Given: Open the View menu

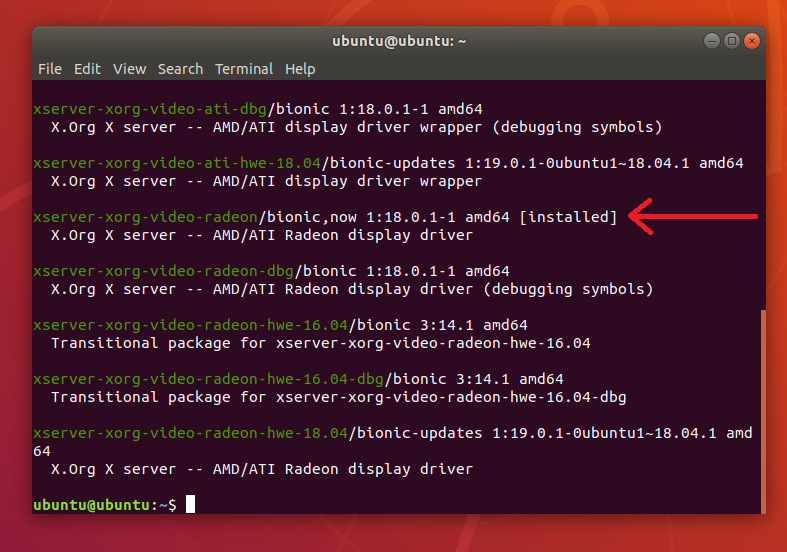Looking at the screenshot, I should (x=129, y=69).
